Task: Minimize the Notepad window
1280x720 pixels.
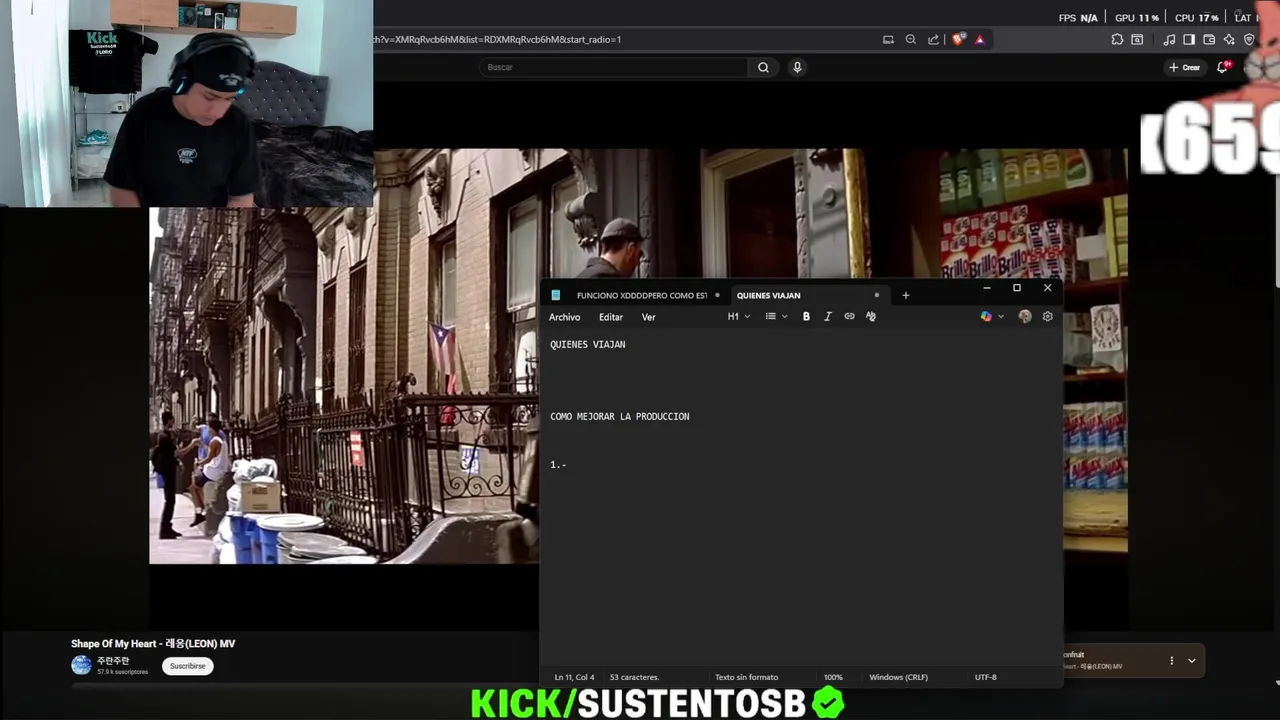Action: click(986, 288)
